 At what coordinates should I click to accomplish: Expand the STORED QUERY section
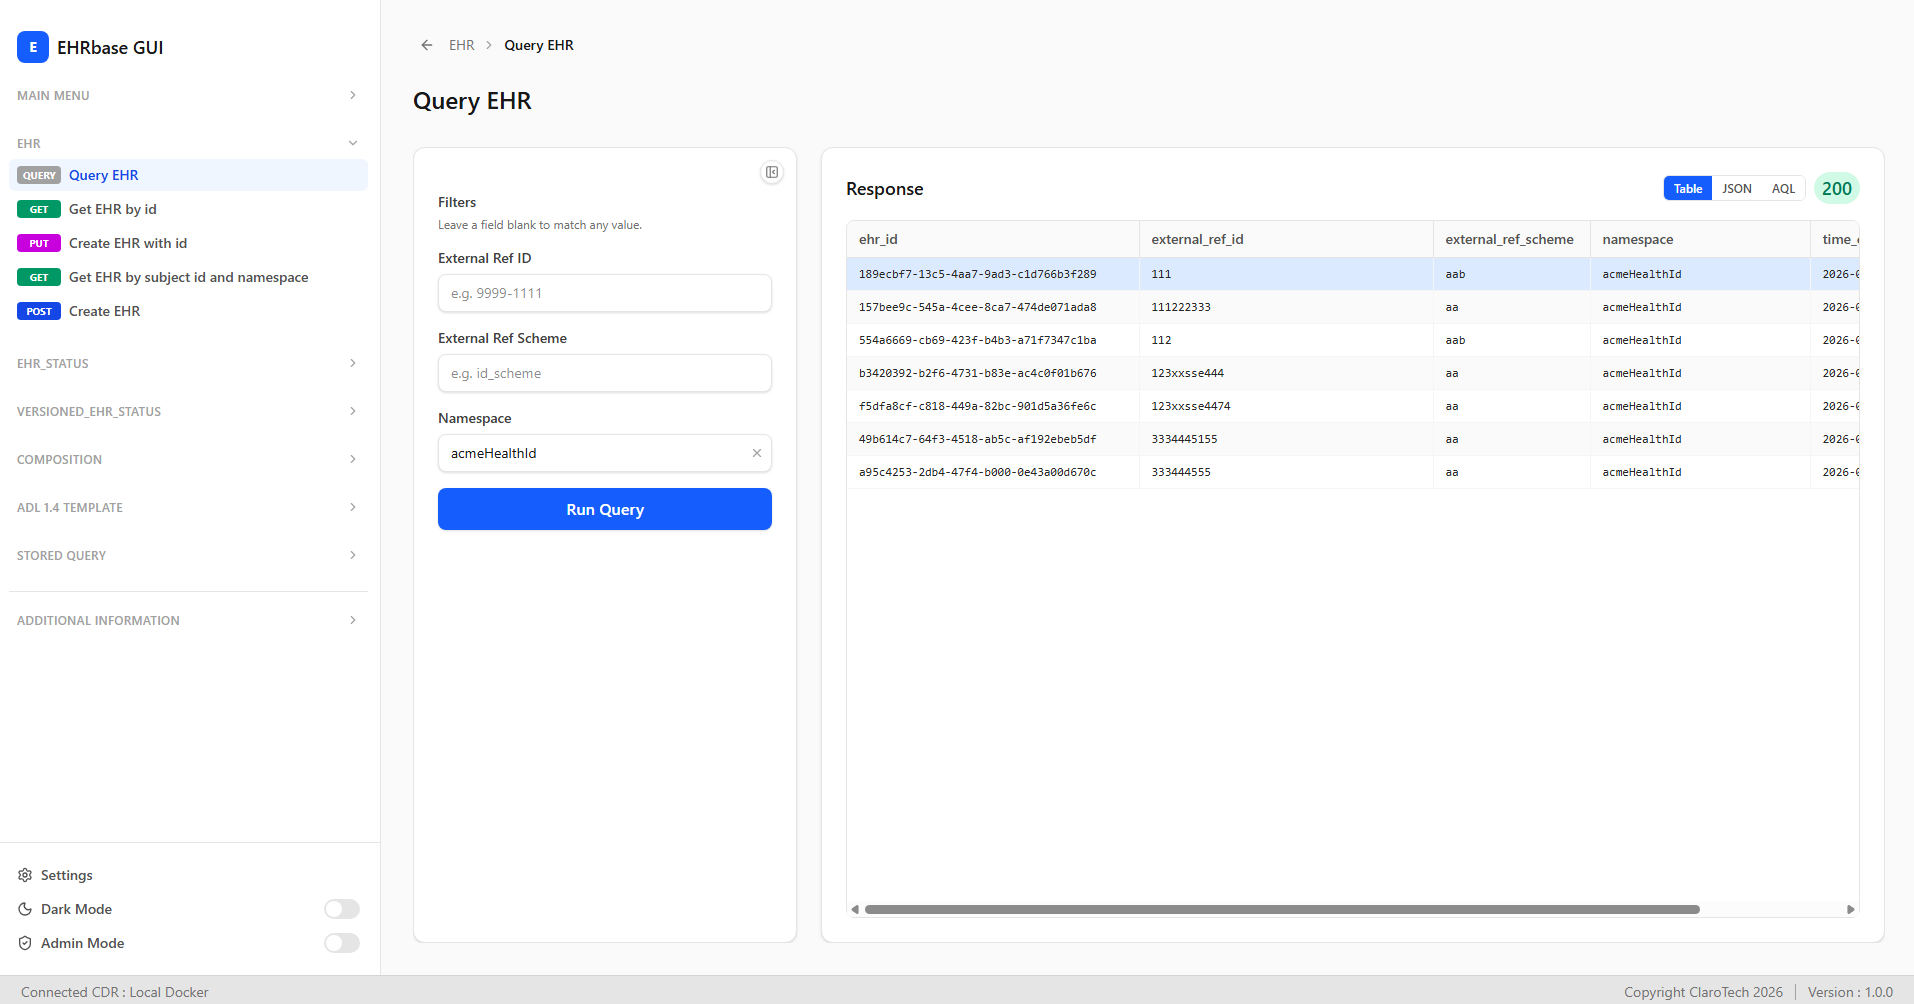click(188, 555)
